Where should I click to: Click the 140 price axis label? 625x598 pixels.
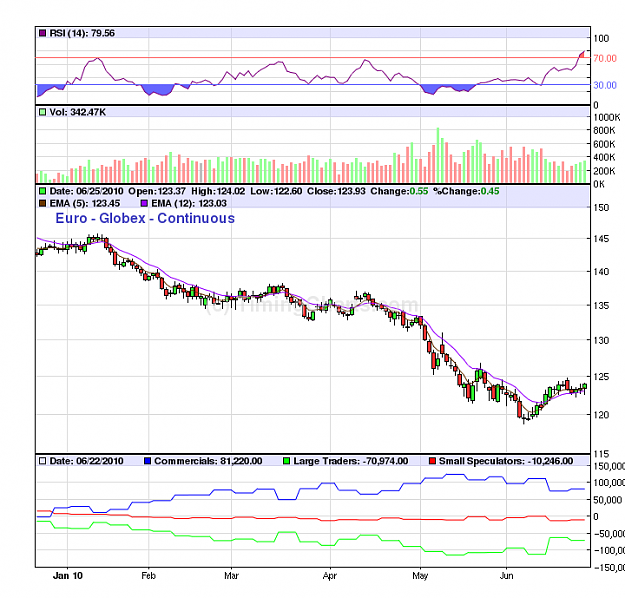[601, 272]
